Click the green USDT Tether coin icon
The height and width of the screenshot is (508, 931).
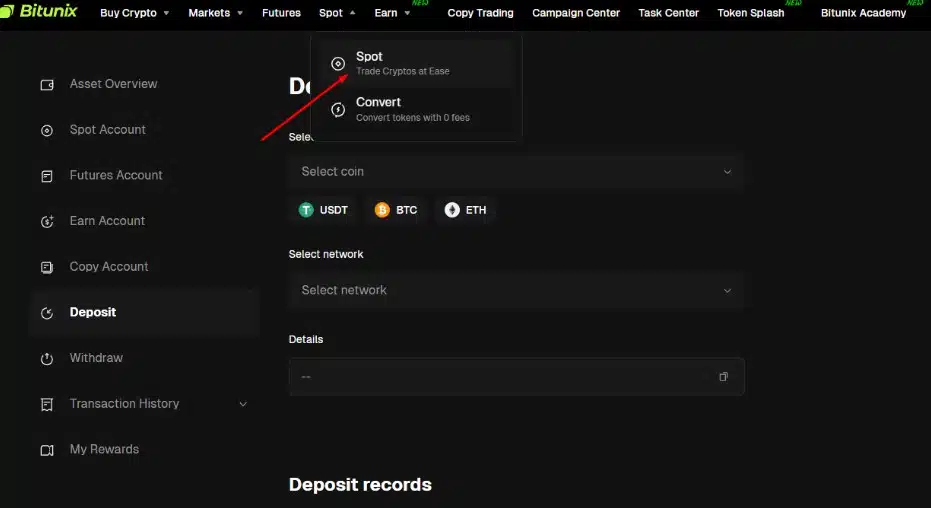(x=306, y=210)
